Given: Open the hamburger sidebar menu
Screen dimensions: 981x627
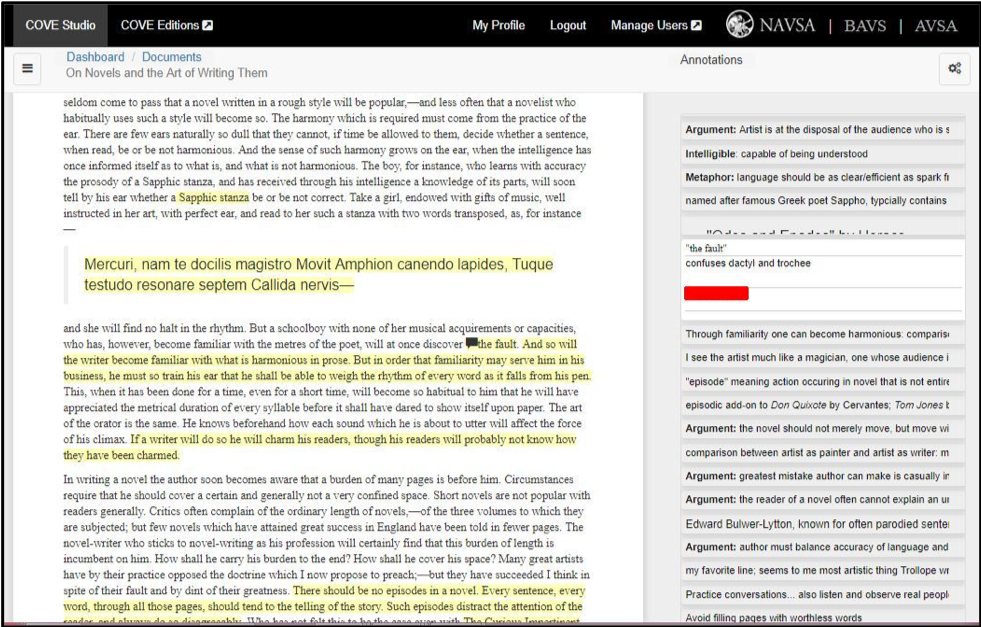Looking at the screenshot, I should (28, 68).
